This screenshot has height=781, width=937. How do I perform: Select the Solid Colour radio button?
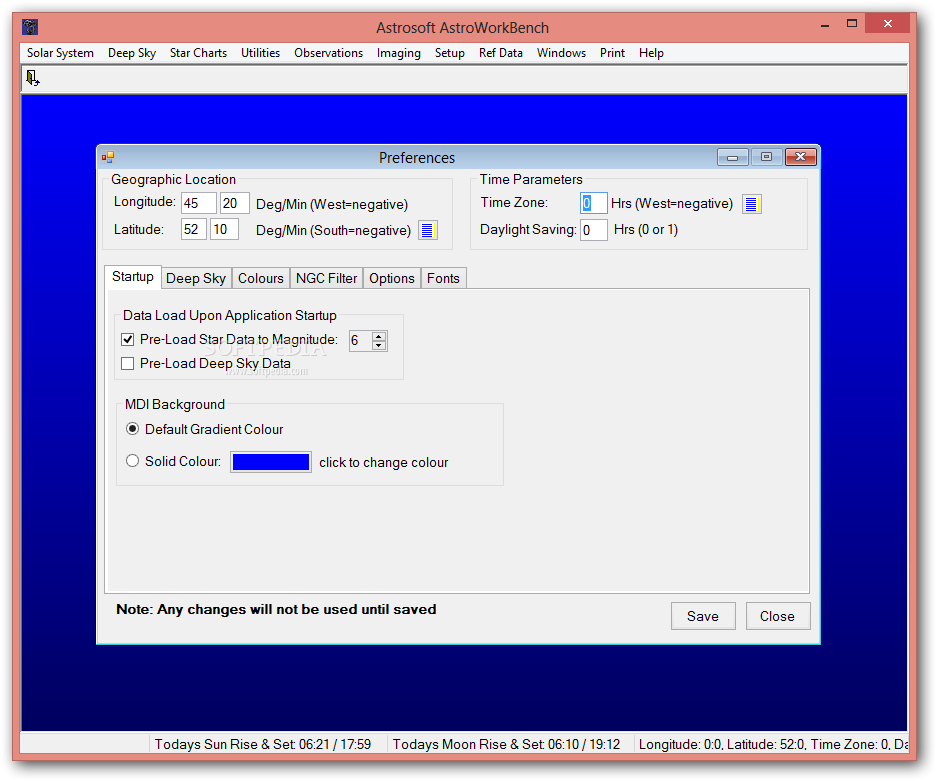click(x=133, y=461)
